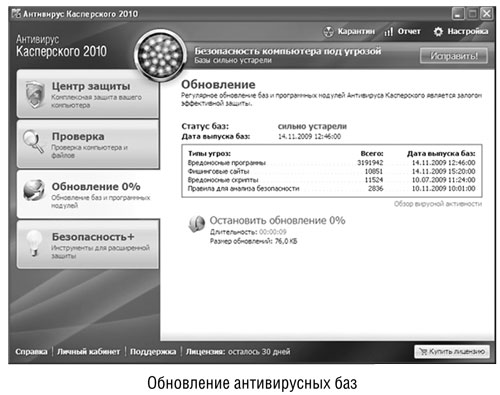Viewport: 500px width, 395px height.
Task: Click the Безопасность компьютера под угрозой heading
Action: click(x=288, y=51)
